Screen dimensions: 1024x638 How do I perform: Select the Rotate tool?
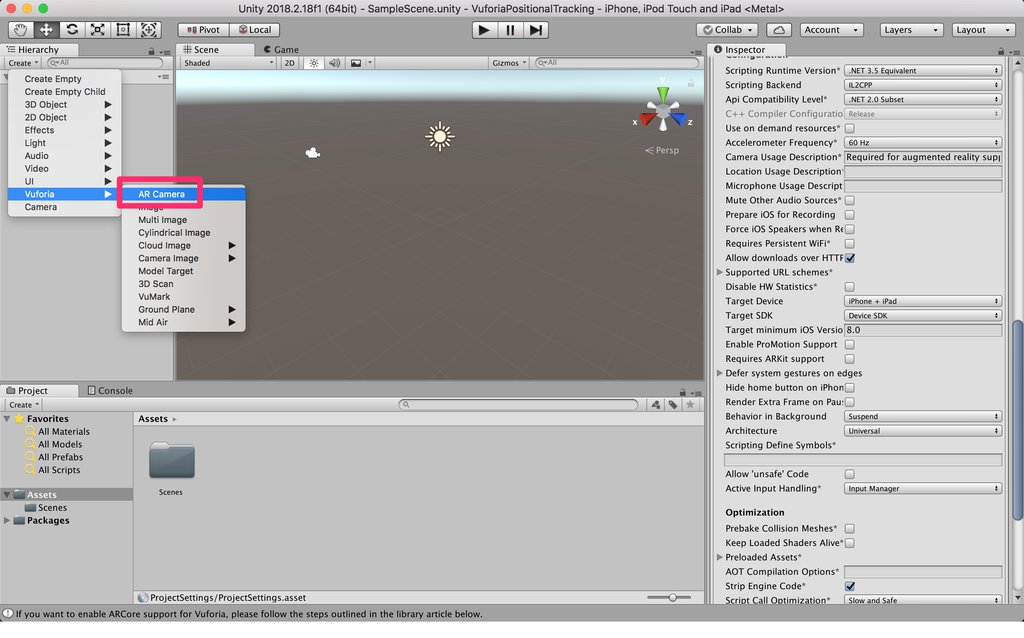pyautogui.click(x=72, y=30)
